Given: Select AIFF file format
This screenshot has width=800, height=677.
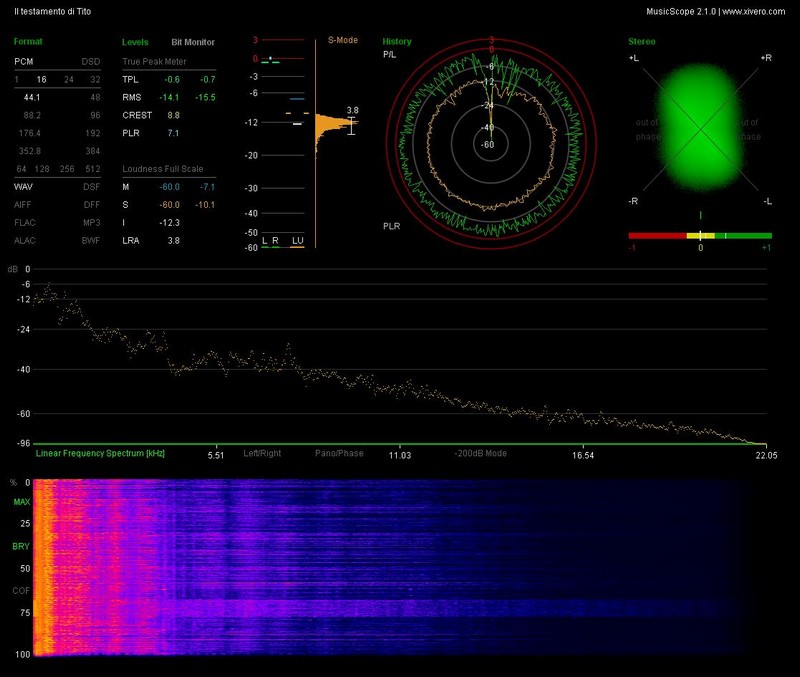Looking at the screenshot, I should point(23,205).
